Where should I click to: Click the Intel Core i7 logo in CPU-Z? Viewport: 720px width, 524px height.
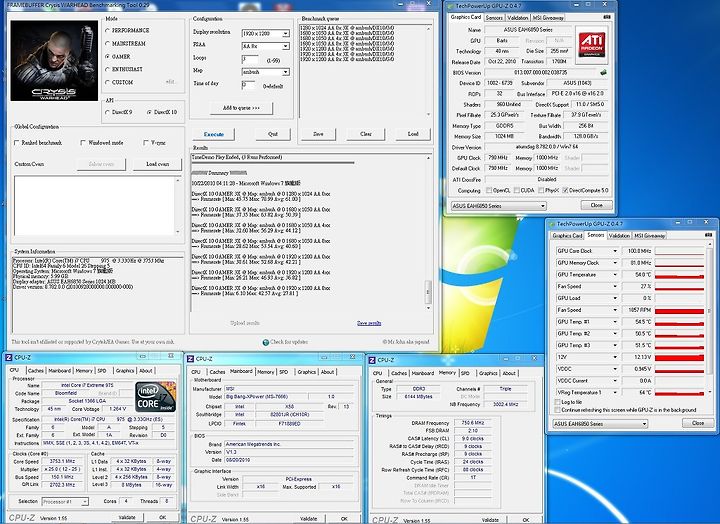pos(156,397)
